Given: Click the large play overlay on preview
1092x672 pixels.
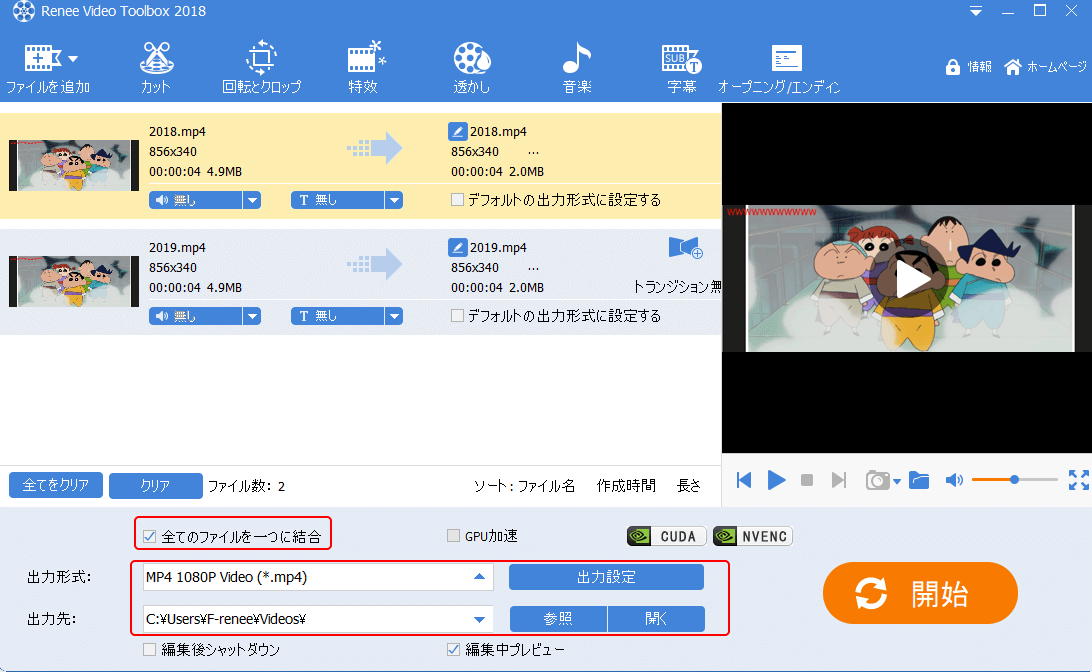Looking at the screenshot, I should click(x=911, y=279).
